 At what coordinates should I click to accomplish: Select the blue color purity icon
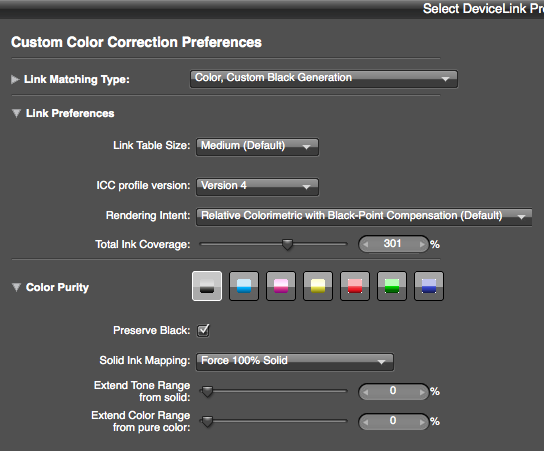[429, 286]
